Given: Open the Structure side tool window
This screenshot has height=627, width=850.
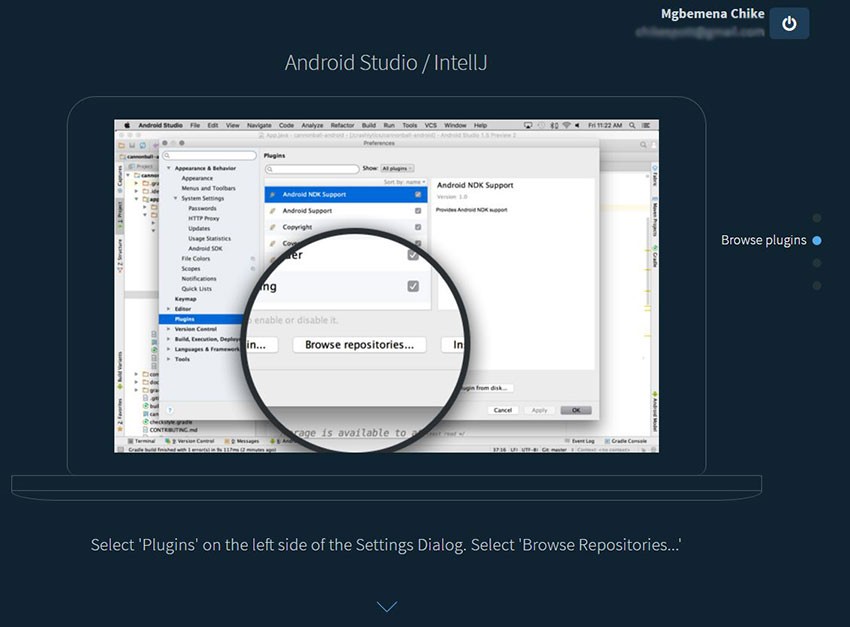Looking at the screenshot, I should point(120,256).
